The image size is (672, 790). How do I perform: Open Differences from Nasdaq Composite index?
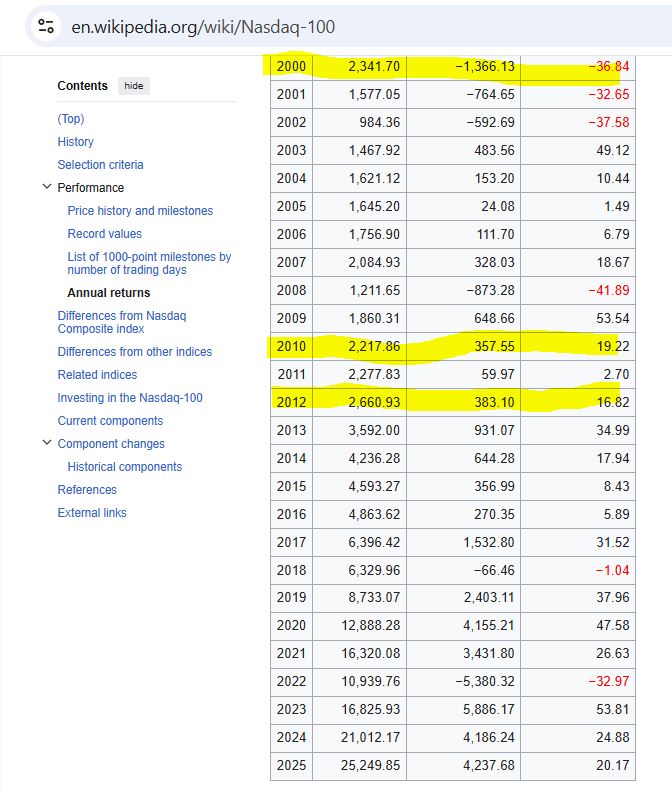[x=122, y=322]
